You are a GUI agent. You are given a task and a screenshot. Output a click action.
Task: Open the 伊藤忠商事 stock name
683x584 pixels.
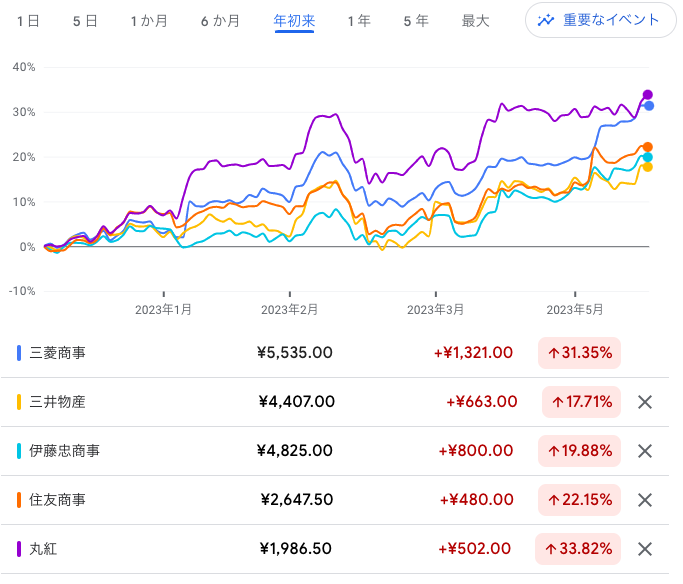pyautogui.click(x=64, y=451)
